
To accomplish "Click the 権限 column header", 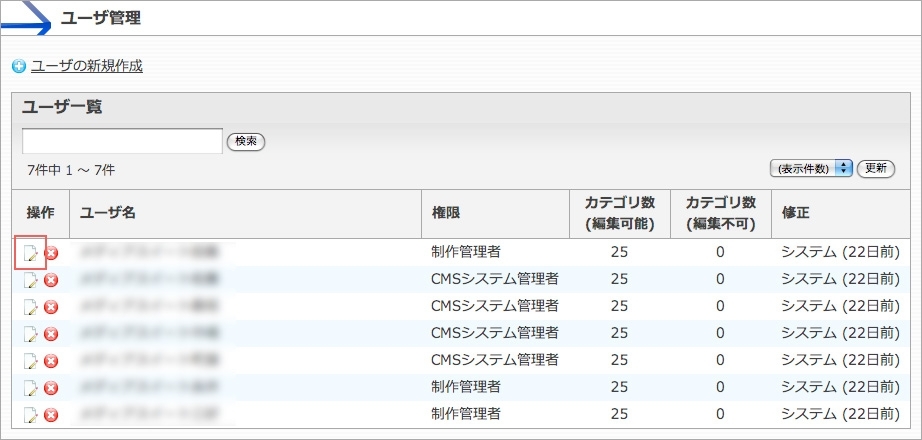I will pos(446,213).
